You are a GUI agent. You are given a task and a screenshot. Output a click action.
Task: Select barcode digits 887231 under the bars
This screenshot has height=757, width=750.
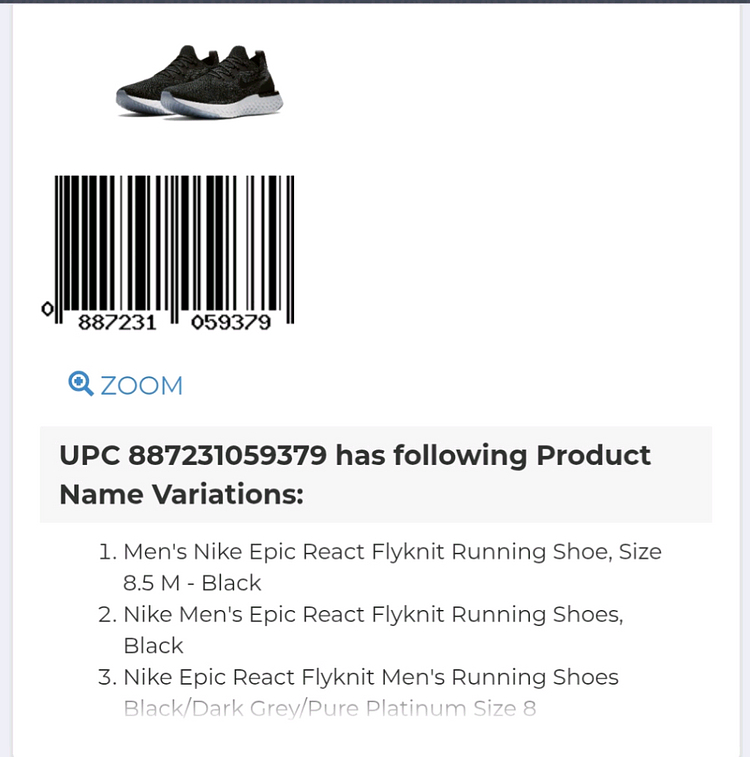coord(117,323)
